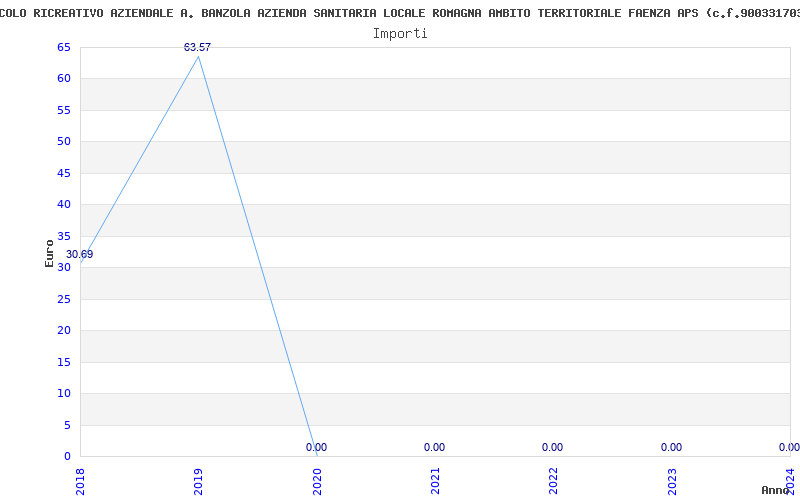The width and height of the screenshot is (800, 500).
Task: Select the 0.00 value label for 2024
Action: (789, 447)
